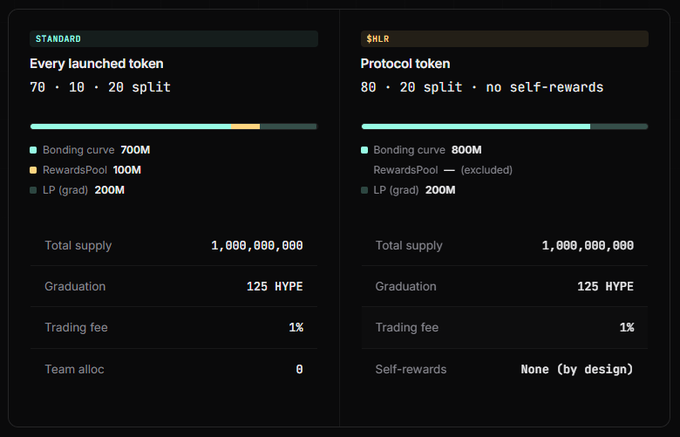Viewport: 680px width, 437px height.
Task: Click Trading fee 1% in Standard card
Action: tap(296, 327)
